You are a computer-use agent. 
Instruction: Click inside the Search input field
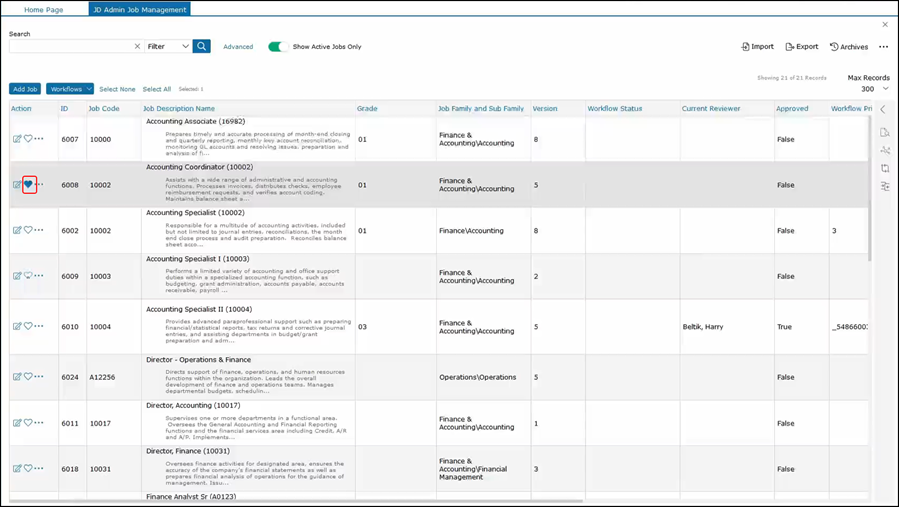[x=70, y=46]
